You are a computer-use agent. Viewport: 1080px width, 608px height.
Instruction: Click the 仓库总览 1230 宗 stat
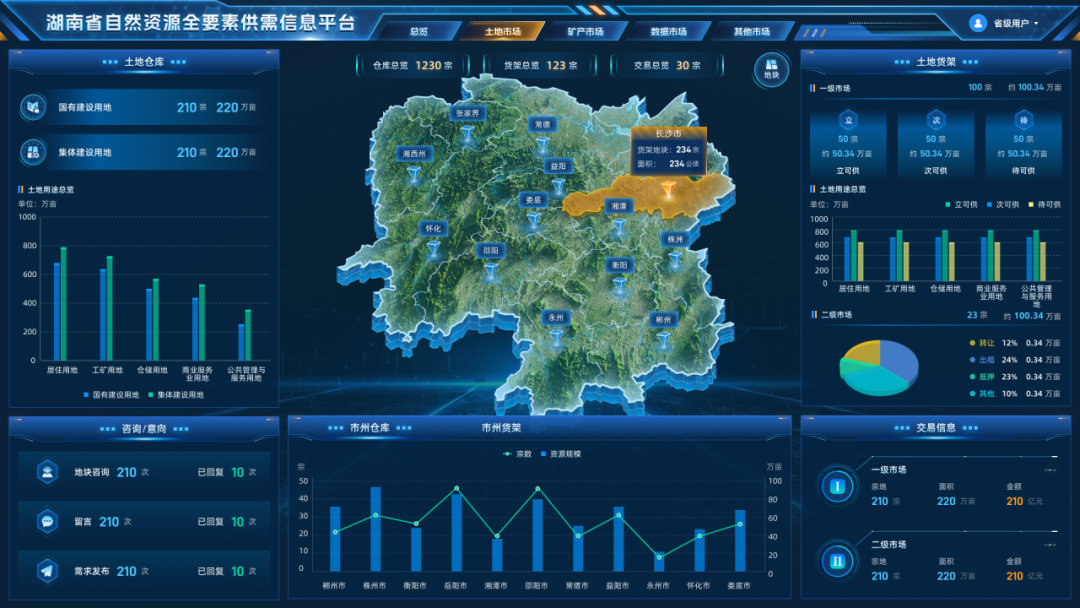tap(413, 65)
